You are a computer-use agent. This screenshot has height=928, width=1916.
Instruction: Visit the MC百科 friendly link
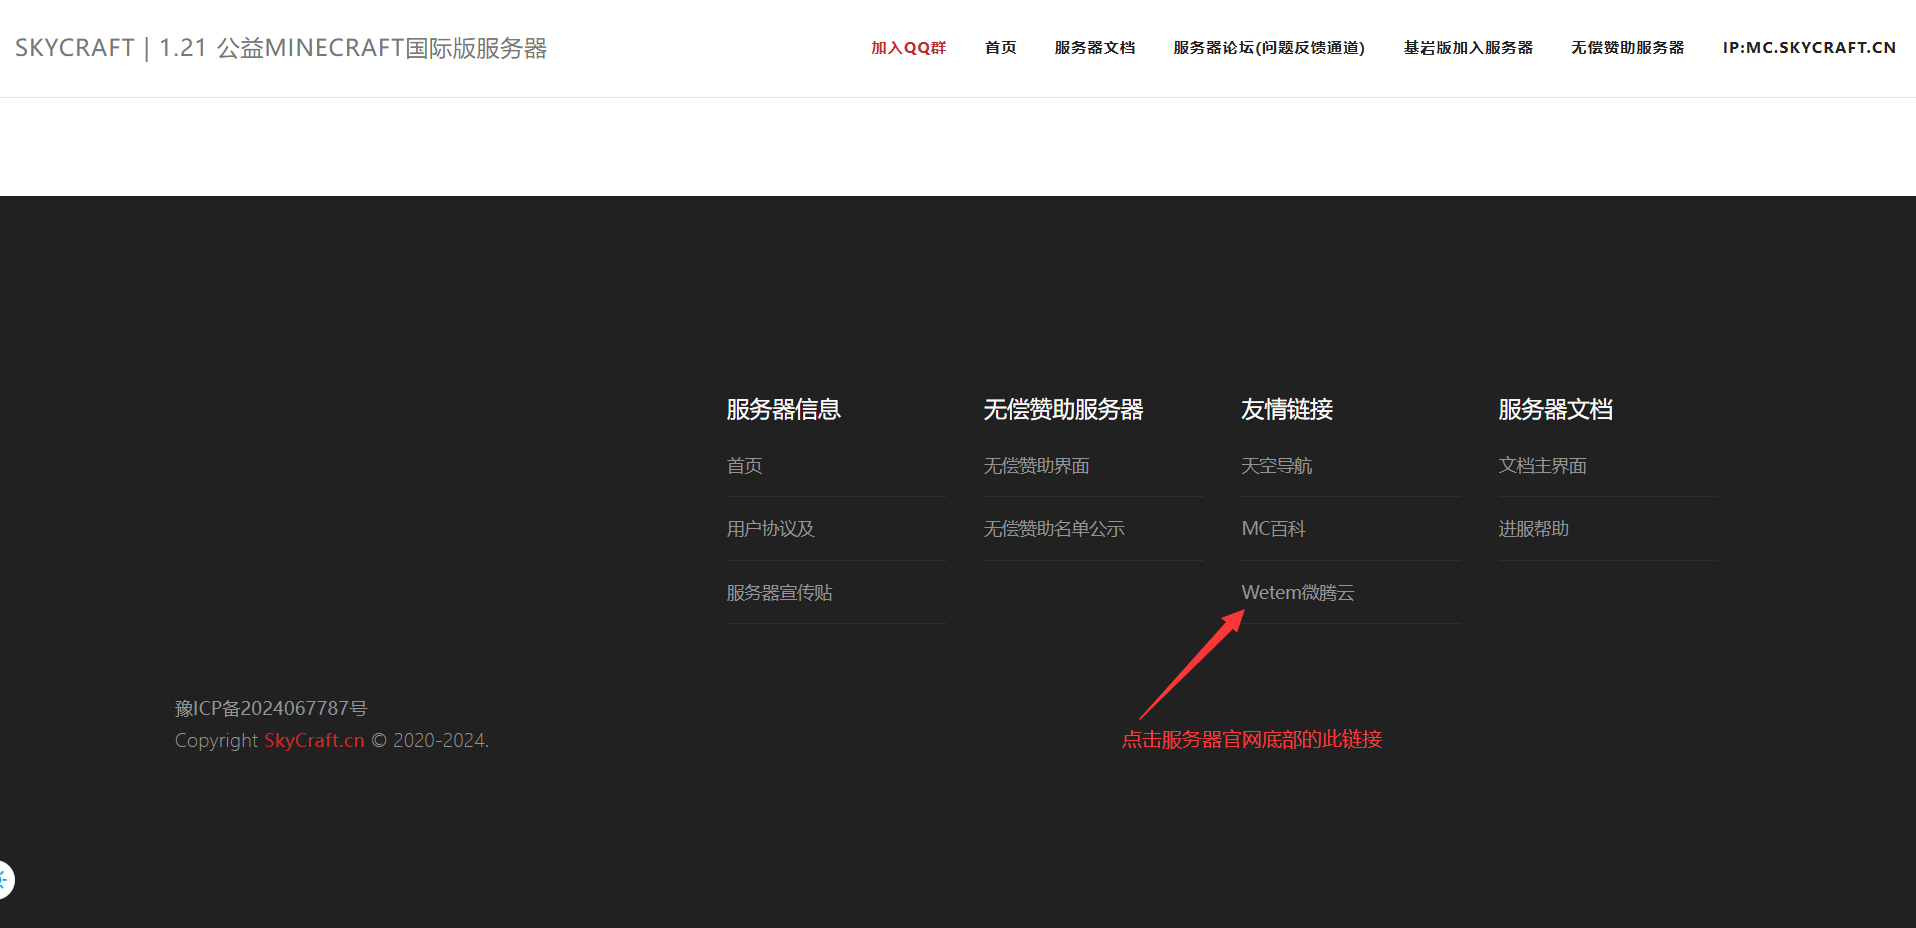[1273, 529]
